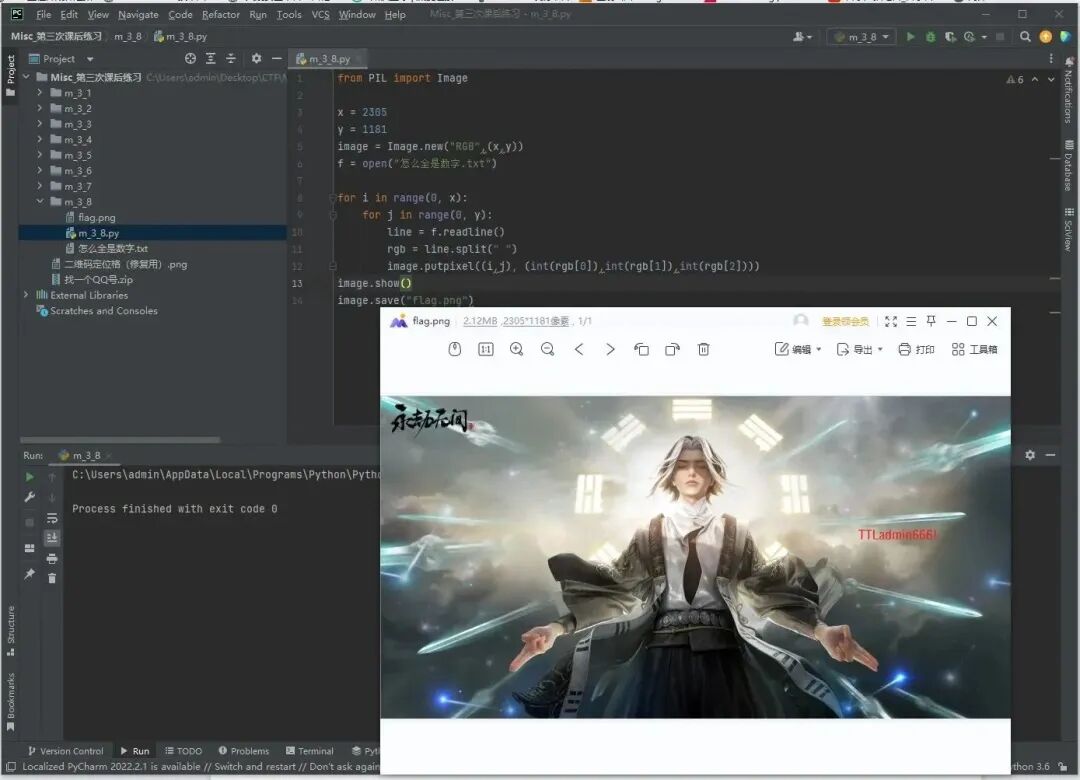Toggle always-on-top pin in image viewer
The width and height of the screenshot is (1080, 780).
tap(931, 321)
